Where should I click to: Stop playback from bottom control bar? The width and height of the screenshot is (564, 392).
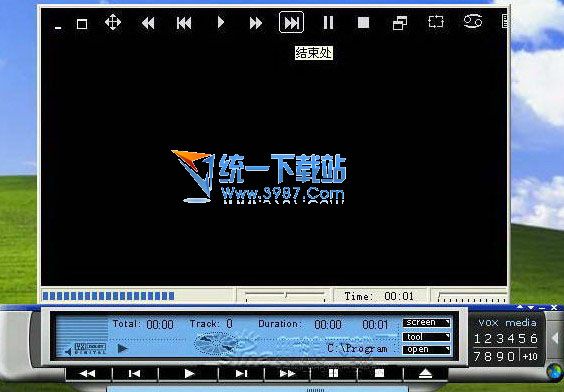(x=379, y=374)
